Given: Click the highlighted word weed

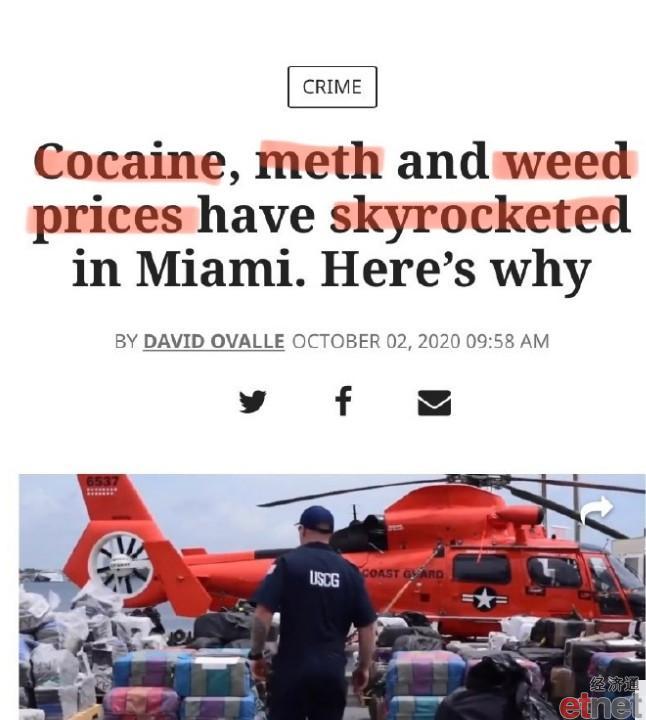Looking at the screenshot, I should pos(567,160).
